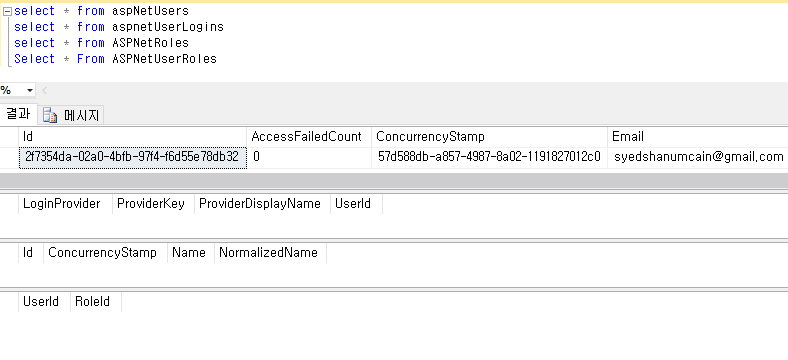The height and width of the screenshot is (360, 788).
Task: Select the 결과 results tab
Action: [x=18, y=114]
